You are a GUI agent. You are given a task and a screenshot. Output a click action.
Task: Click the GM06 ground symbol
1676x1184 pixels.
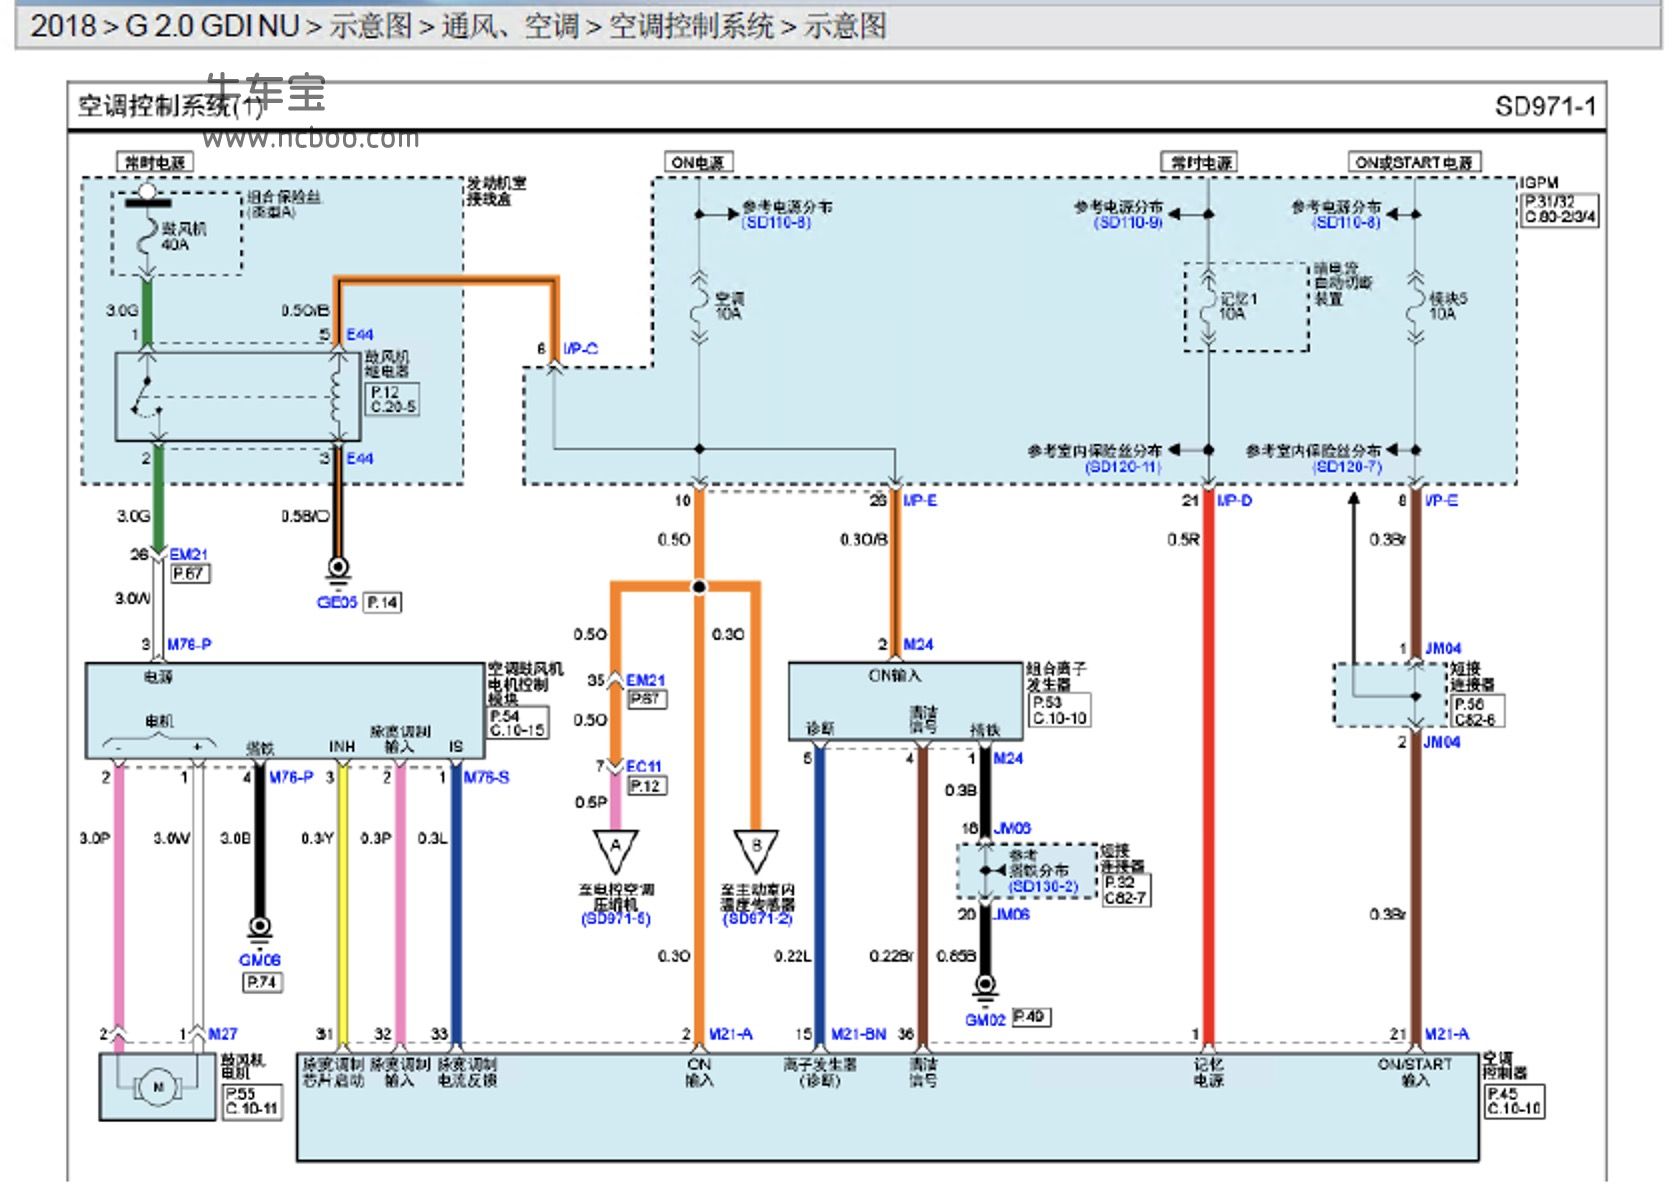[260, 930]
